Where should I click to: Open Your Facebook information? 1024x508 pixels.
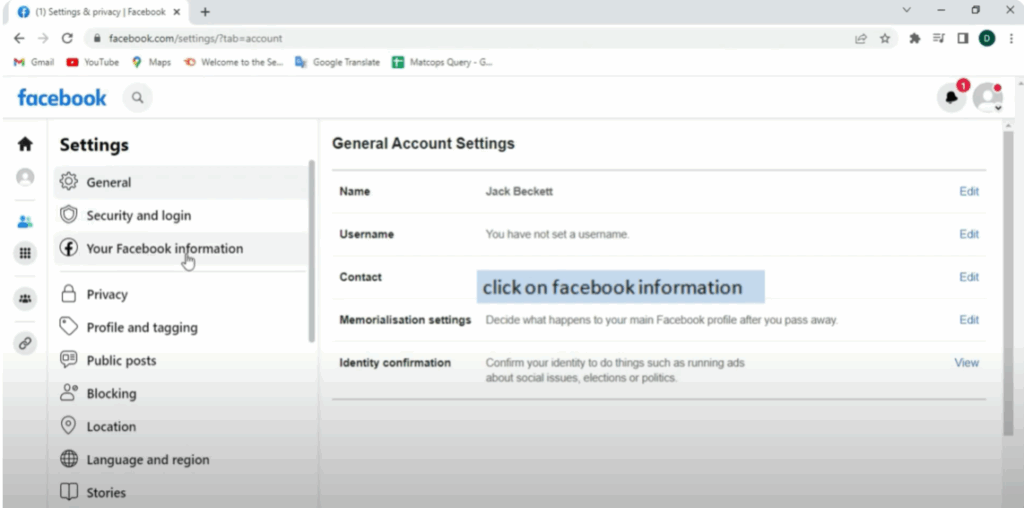coord(181,249)
